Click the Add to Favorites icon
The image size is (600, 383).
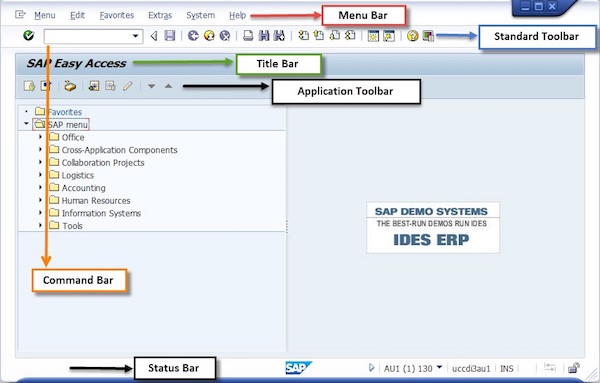[94, 86]
